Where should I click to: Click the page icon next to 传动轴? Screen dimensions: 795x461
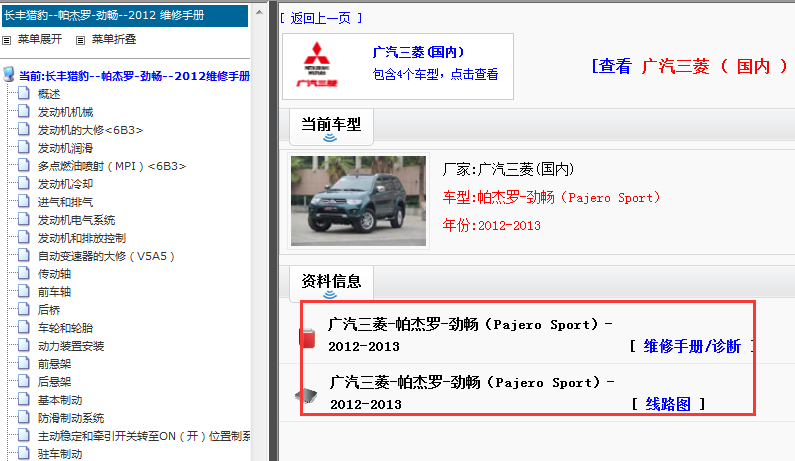click(24, 273)
